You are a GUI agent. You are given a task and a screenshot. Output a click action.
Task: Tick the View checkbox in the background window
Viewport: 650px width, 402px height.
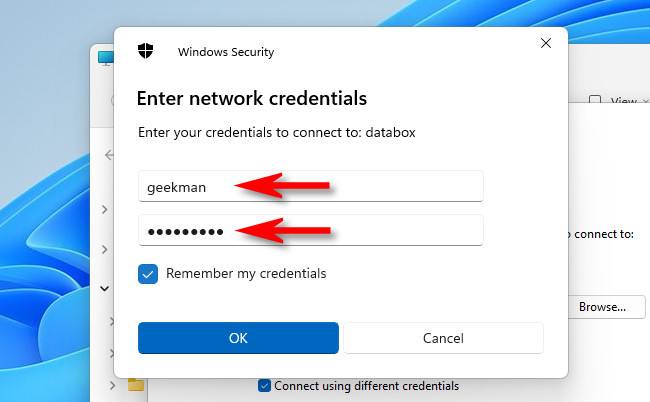click(x=595, y=101)
